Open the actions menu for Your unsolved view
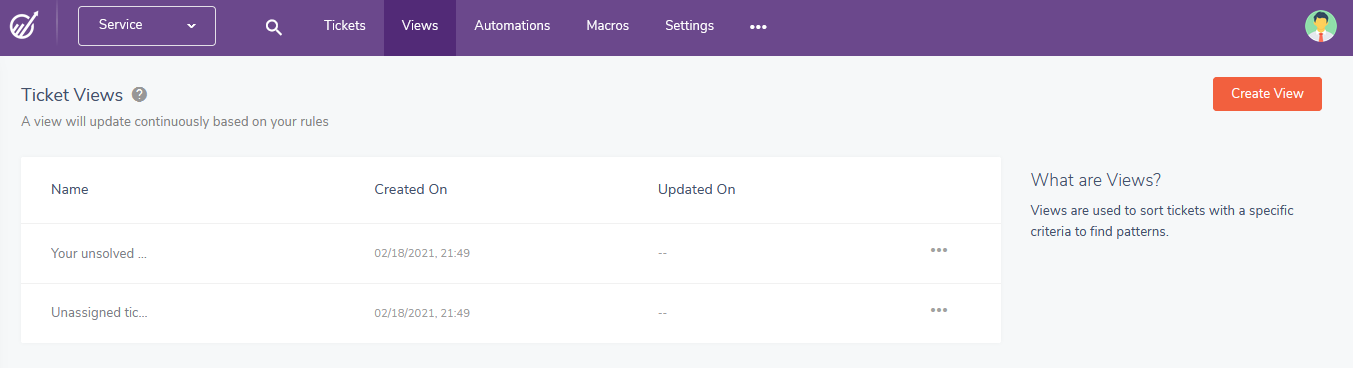 [939, 250]
